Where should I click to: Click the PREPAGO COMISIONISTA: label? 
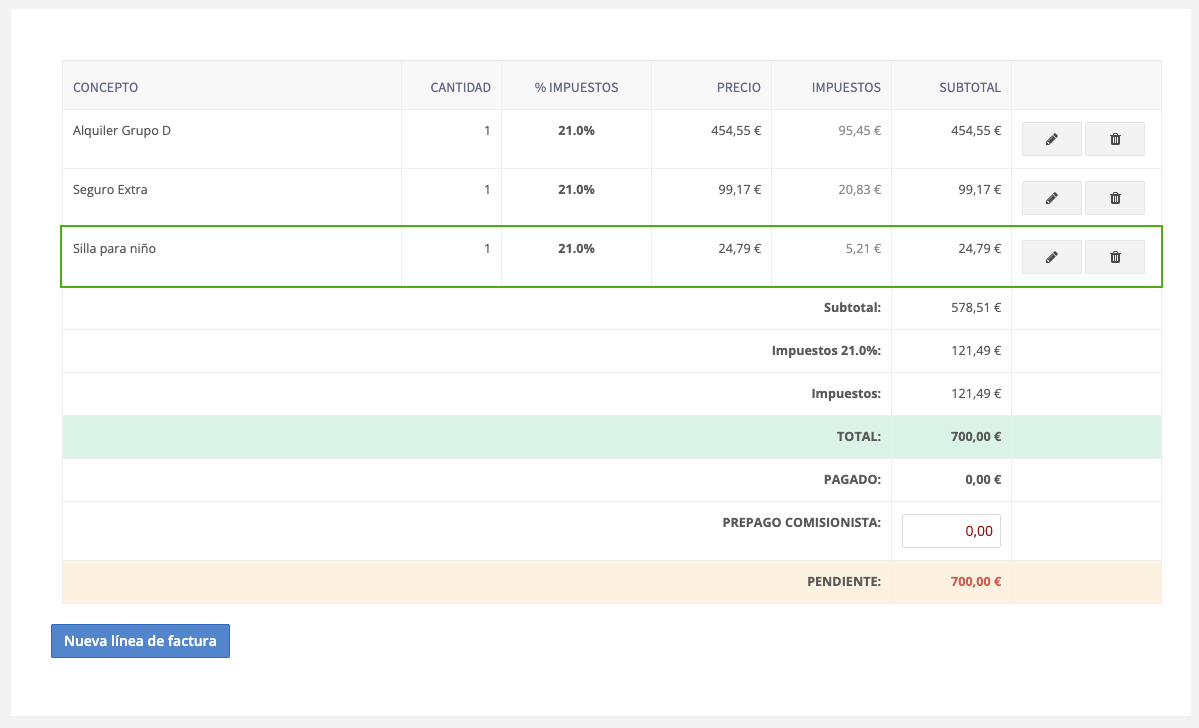coord(801,522)
